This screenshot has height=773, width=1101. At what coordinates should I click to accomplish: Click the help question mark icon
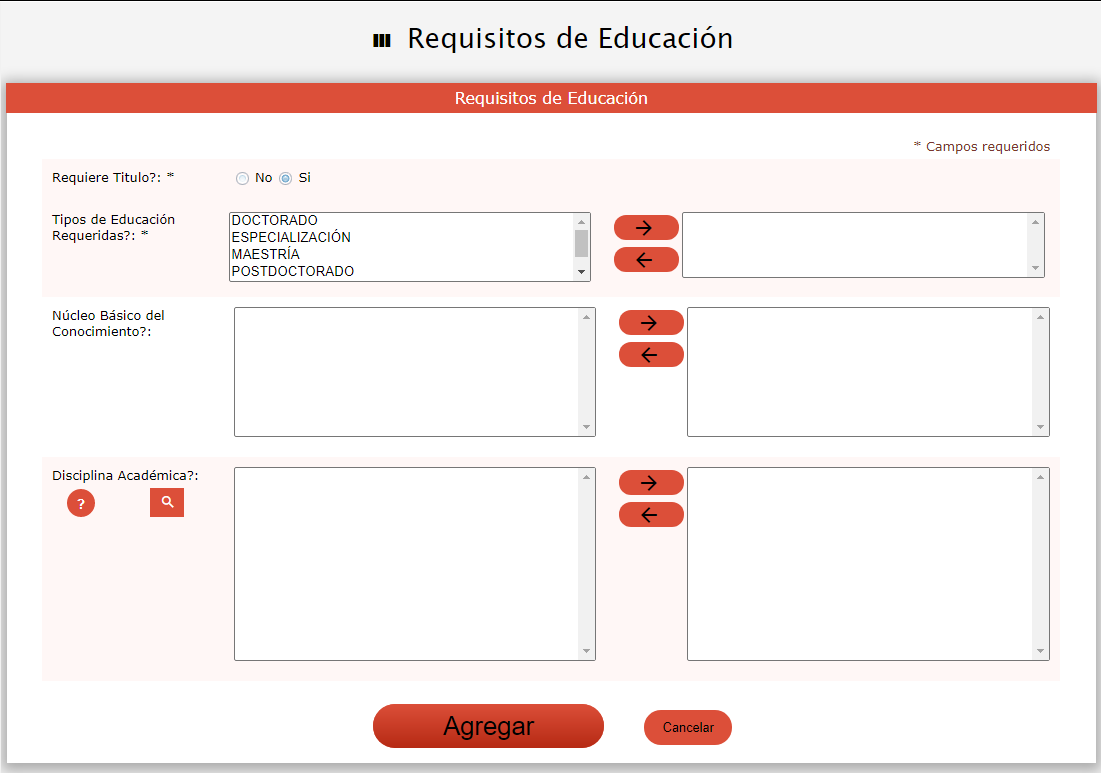81,503
